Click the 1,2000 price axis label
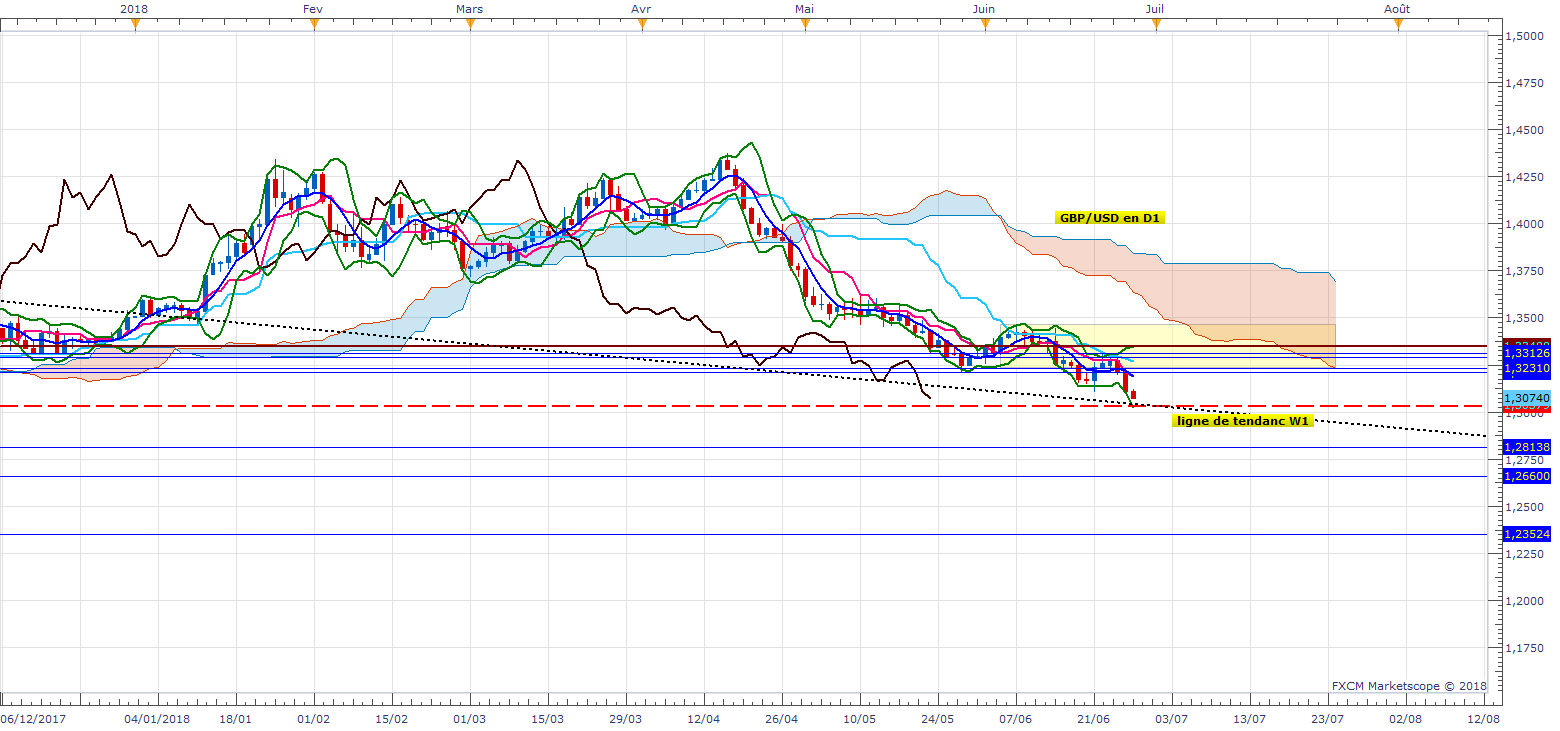Screen dimensions: 1560x731 pyautogui.click(x=1526, y=601)
